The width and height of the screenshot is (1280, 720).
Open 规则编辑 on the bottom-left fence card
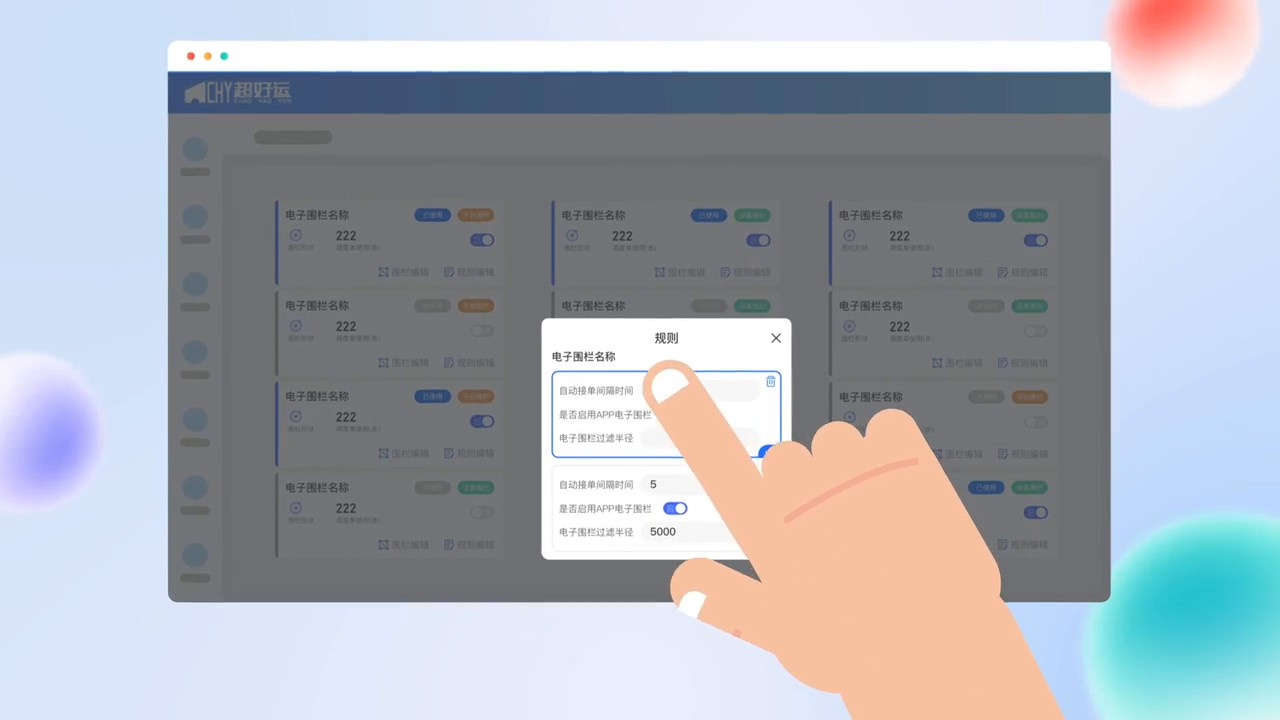pyautogui.click(x=469, y=545)
